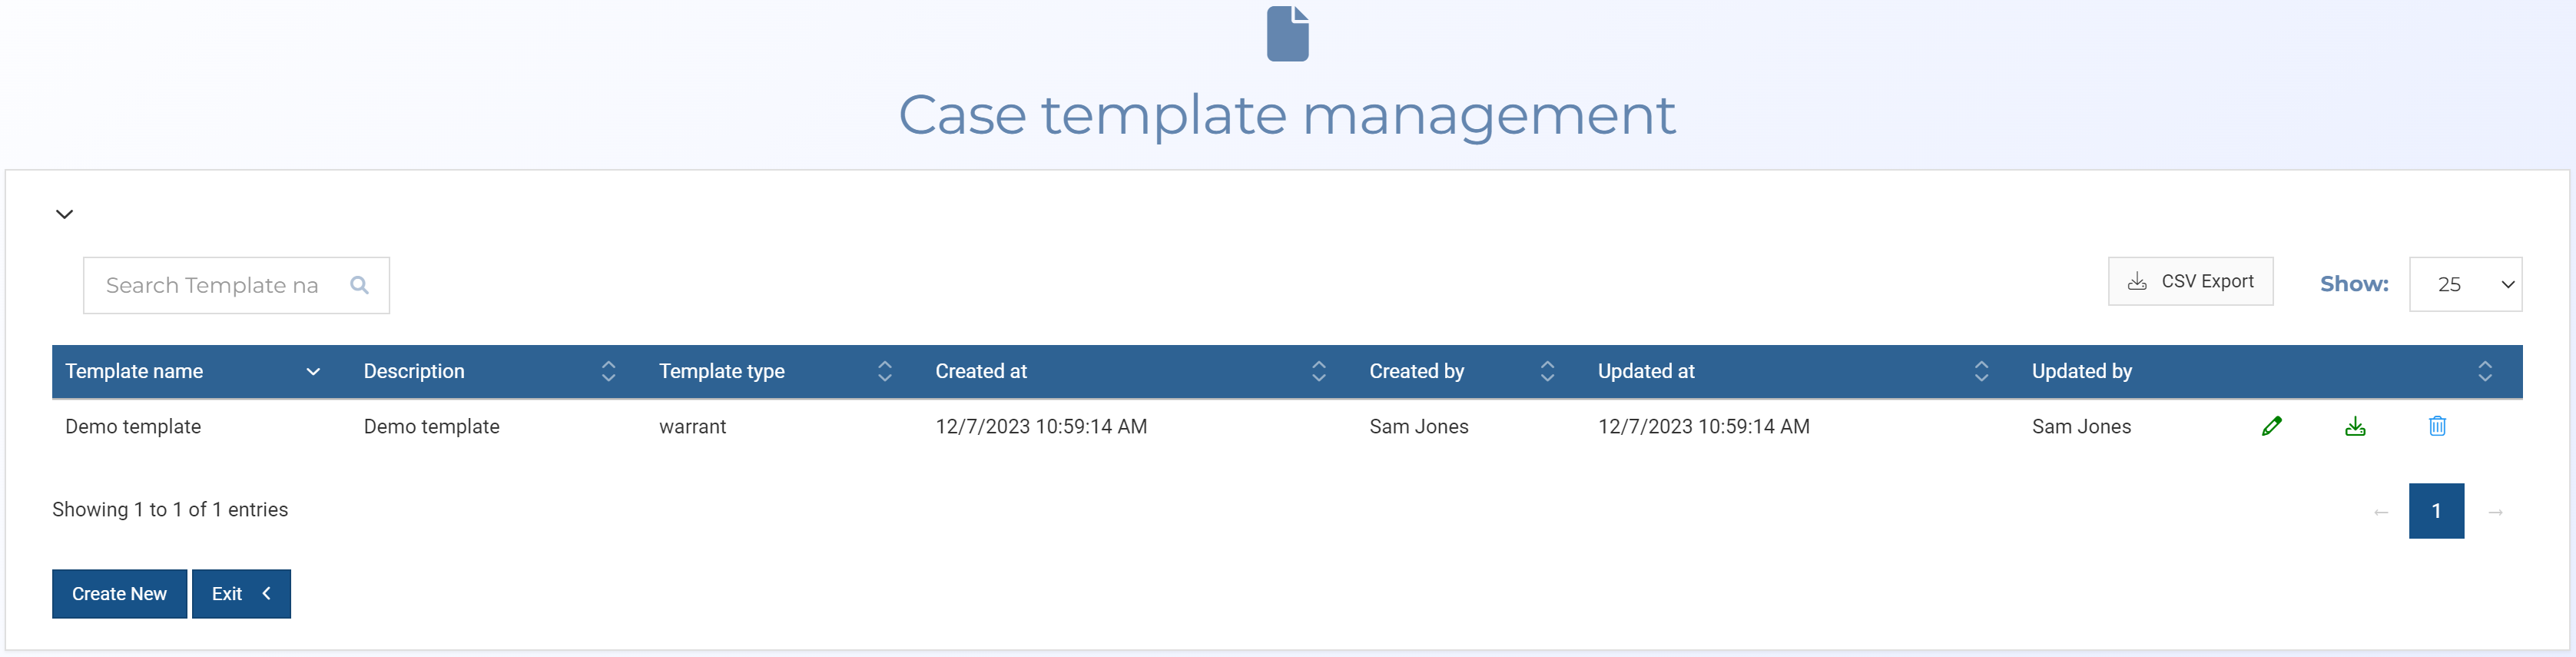This screenshot has height=657, width=2576.
Task: Sort by Template type column arrows
Action: (x=884, y=371)
